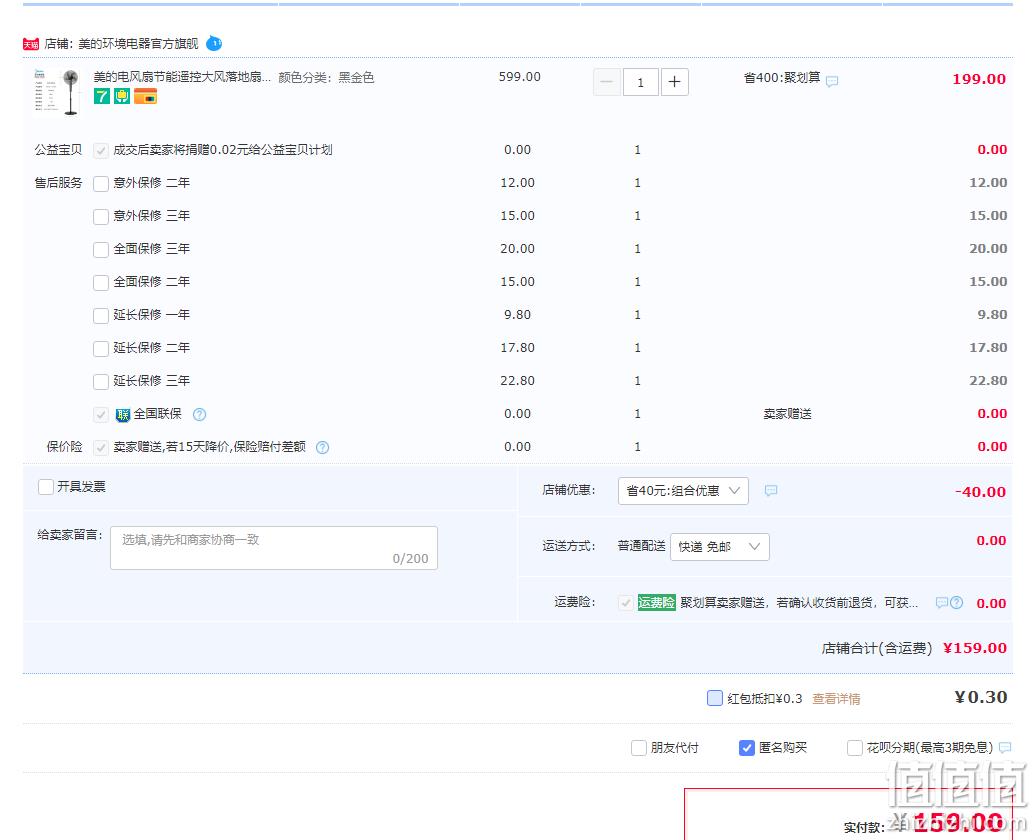
Task: Click the 0/200 character counter
Action: [410, 558]
